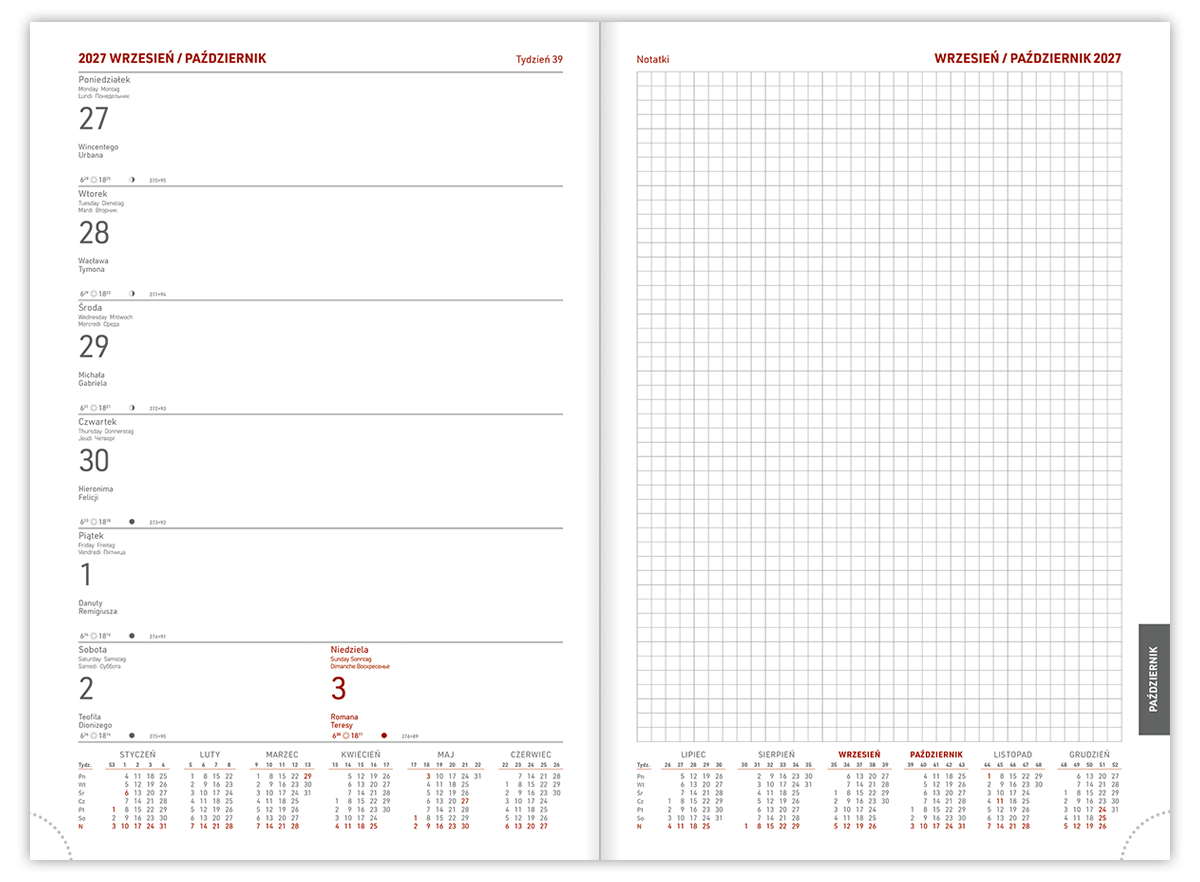Click the STYCZEŃ mini calendar title

(138, 755)
